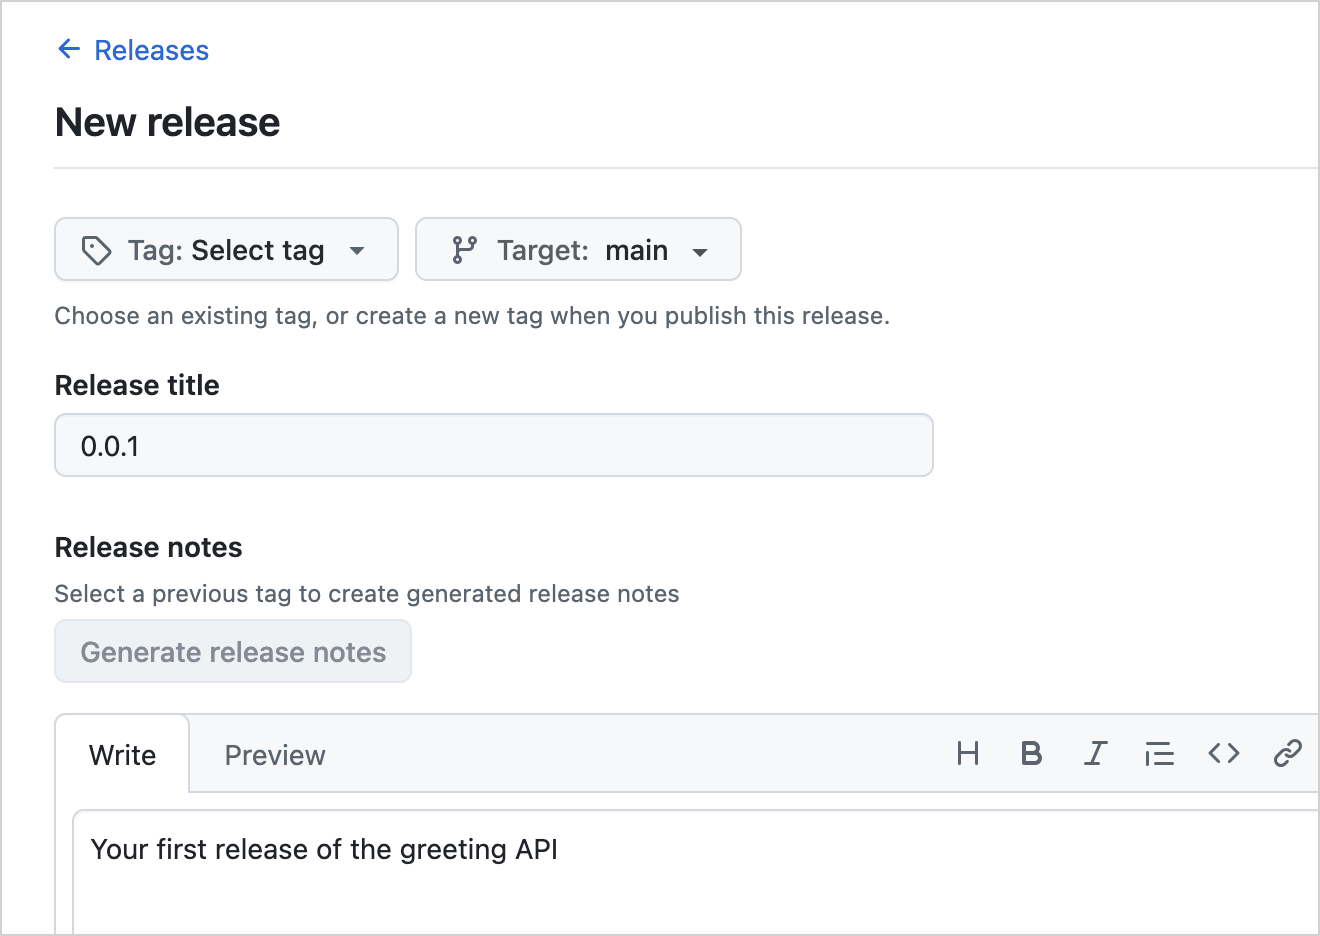Click the back arrow beside Releases
1320x936 pixels.
[68, 49]
